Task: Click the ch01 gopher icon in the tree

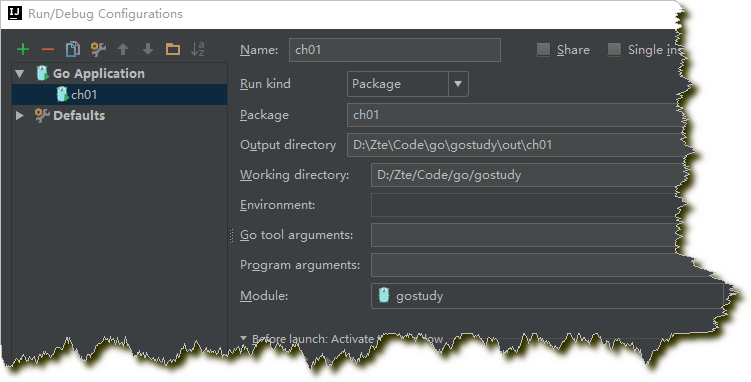Action: pyautogui.click(x=62, y=94)
